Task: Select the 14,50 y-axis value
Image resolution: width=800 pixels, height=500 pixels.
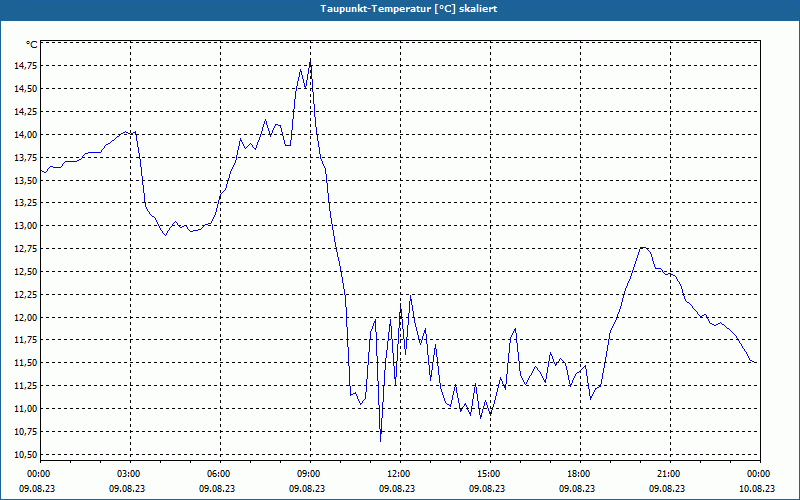Action: 27,89
